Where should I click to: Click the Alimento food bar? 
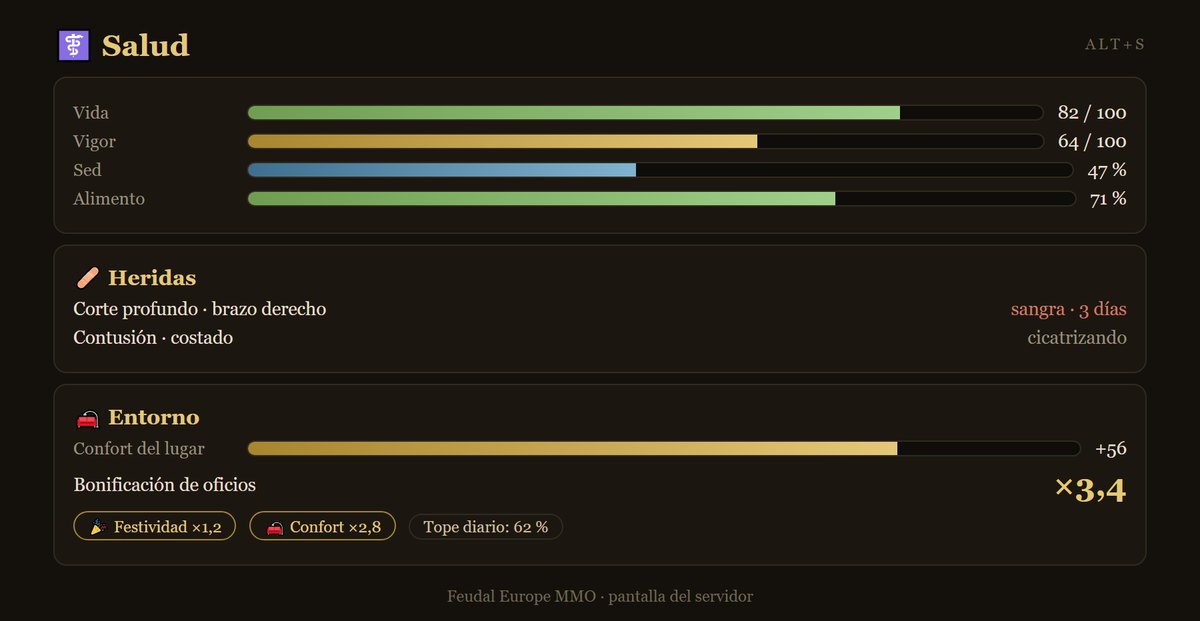[661, 199]
